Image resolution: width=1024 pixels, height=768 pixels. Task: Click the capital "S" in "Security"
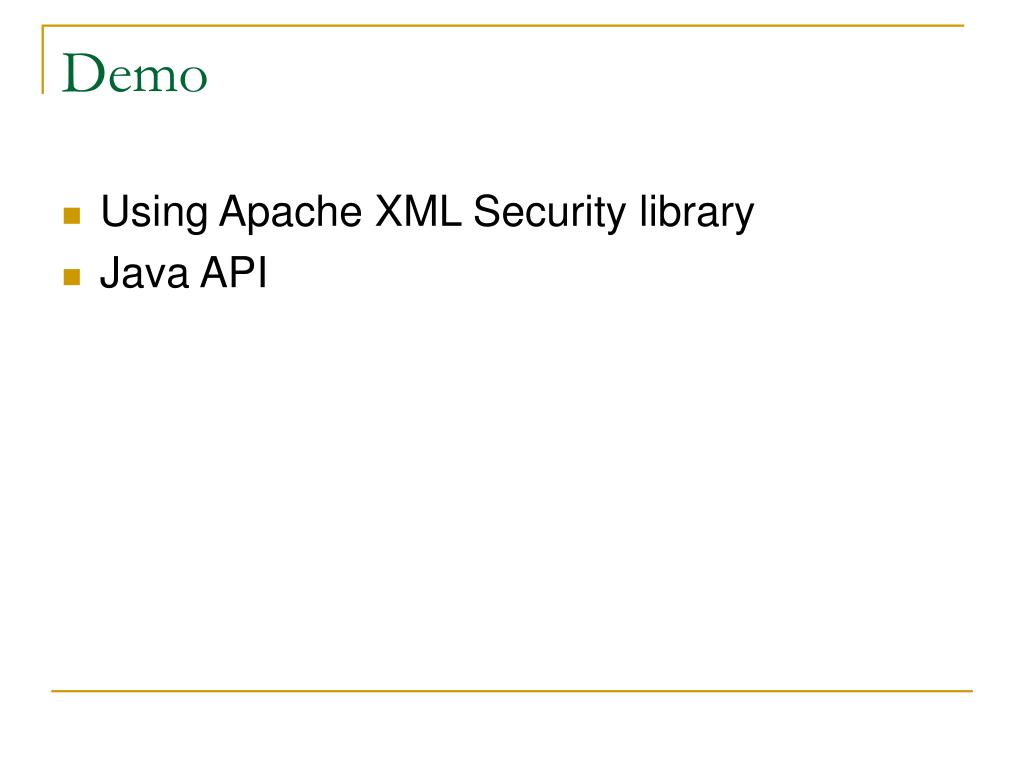[487, 211]
